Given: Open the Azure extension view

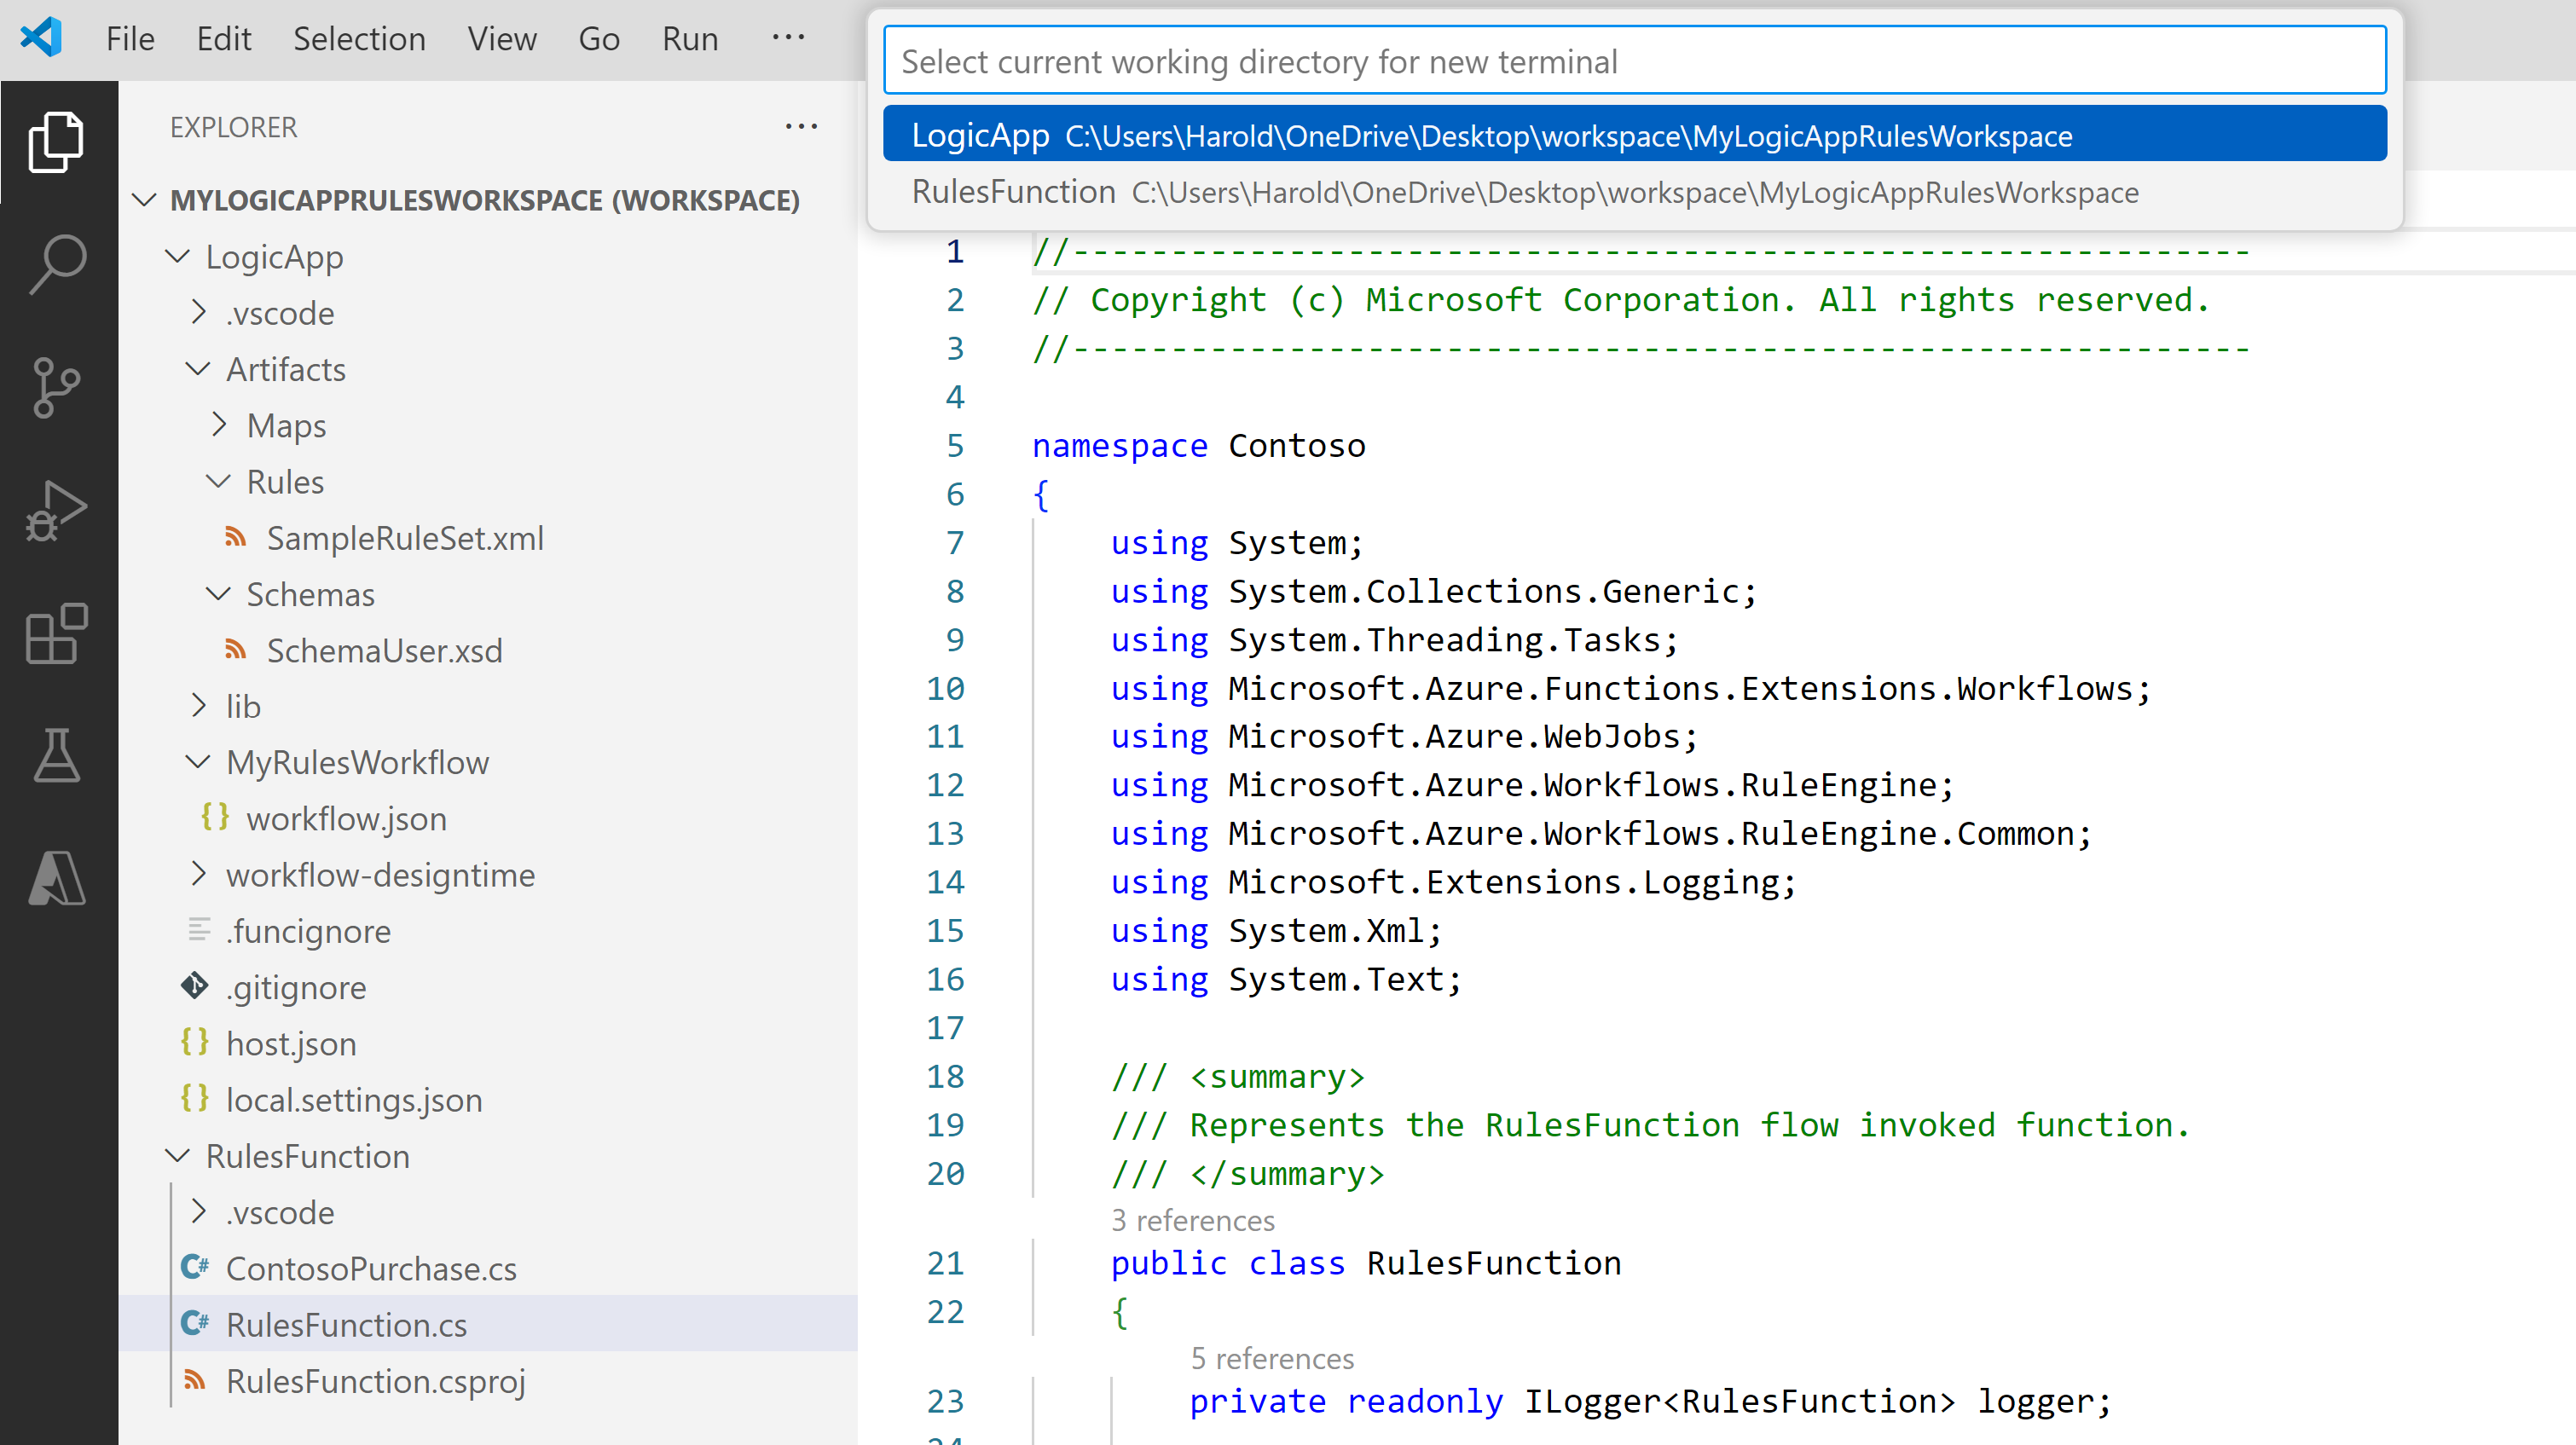Looking at the screenshot, I should click(57, 880).
